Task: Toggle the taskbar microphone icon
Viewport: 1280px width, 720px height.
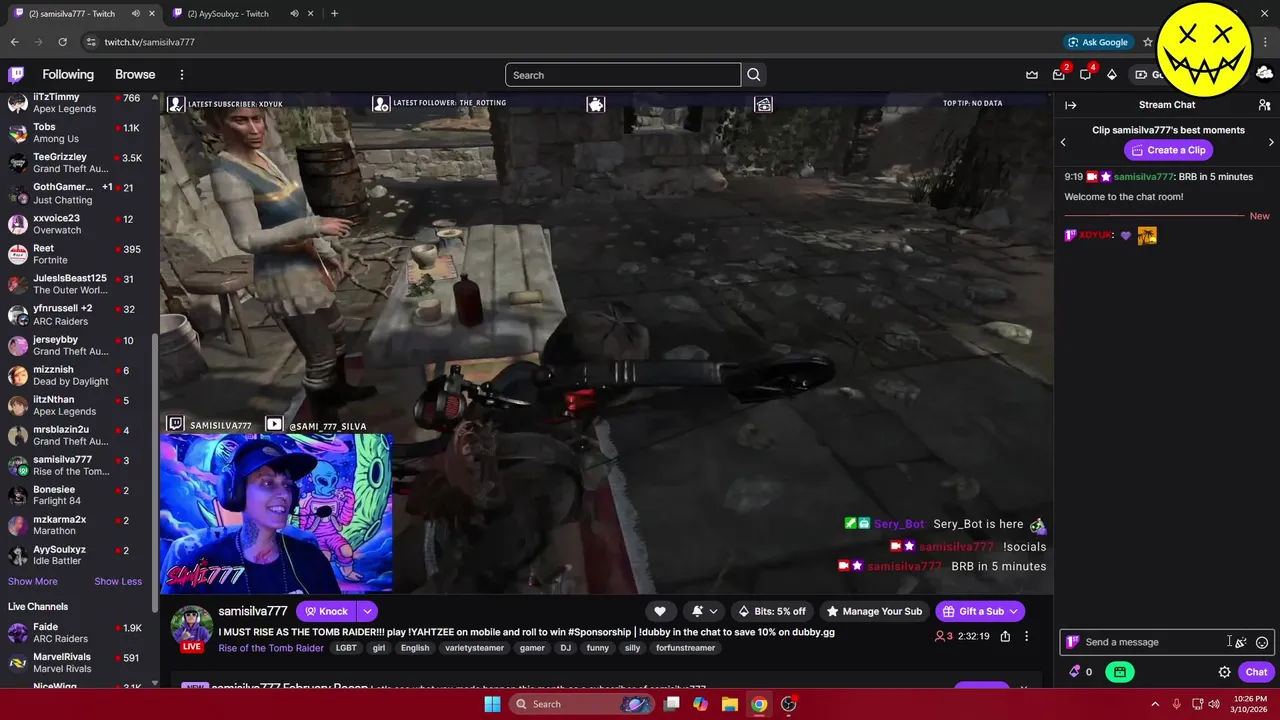Action: (x=1176, y=704)
